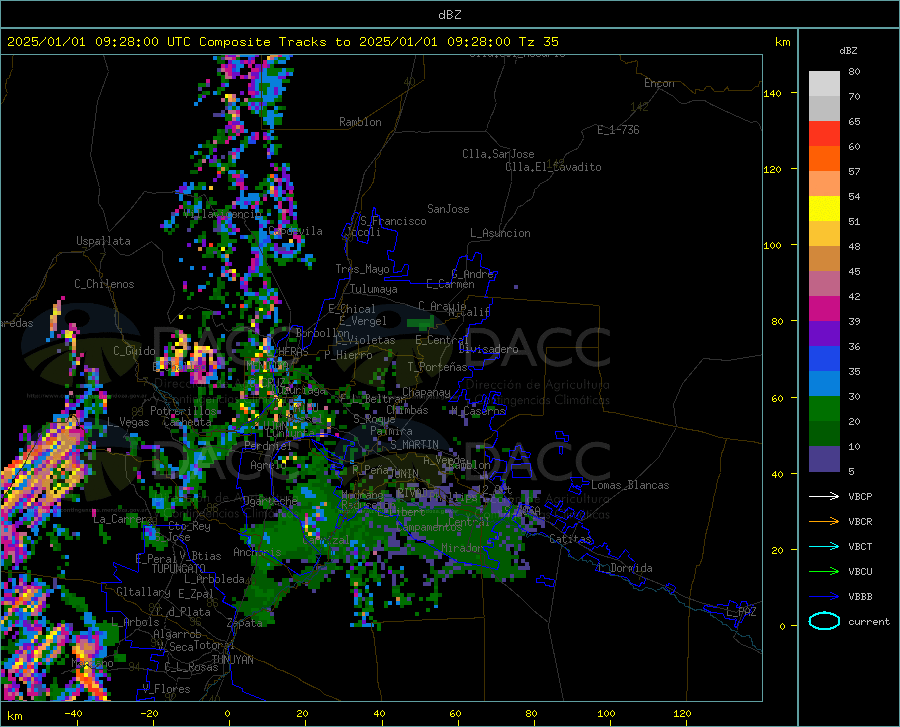
Task: Click the 80 km tick on the vertical axis
Action: pyautogui.click(x=777, y=321)
